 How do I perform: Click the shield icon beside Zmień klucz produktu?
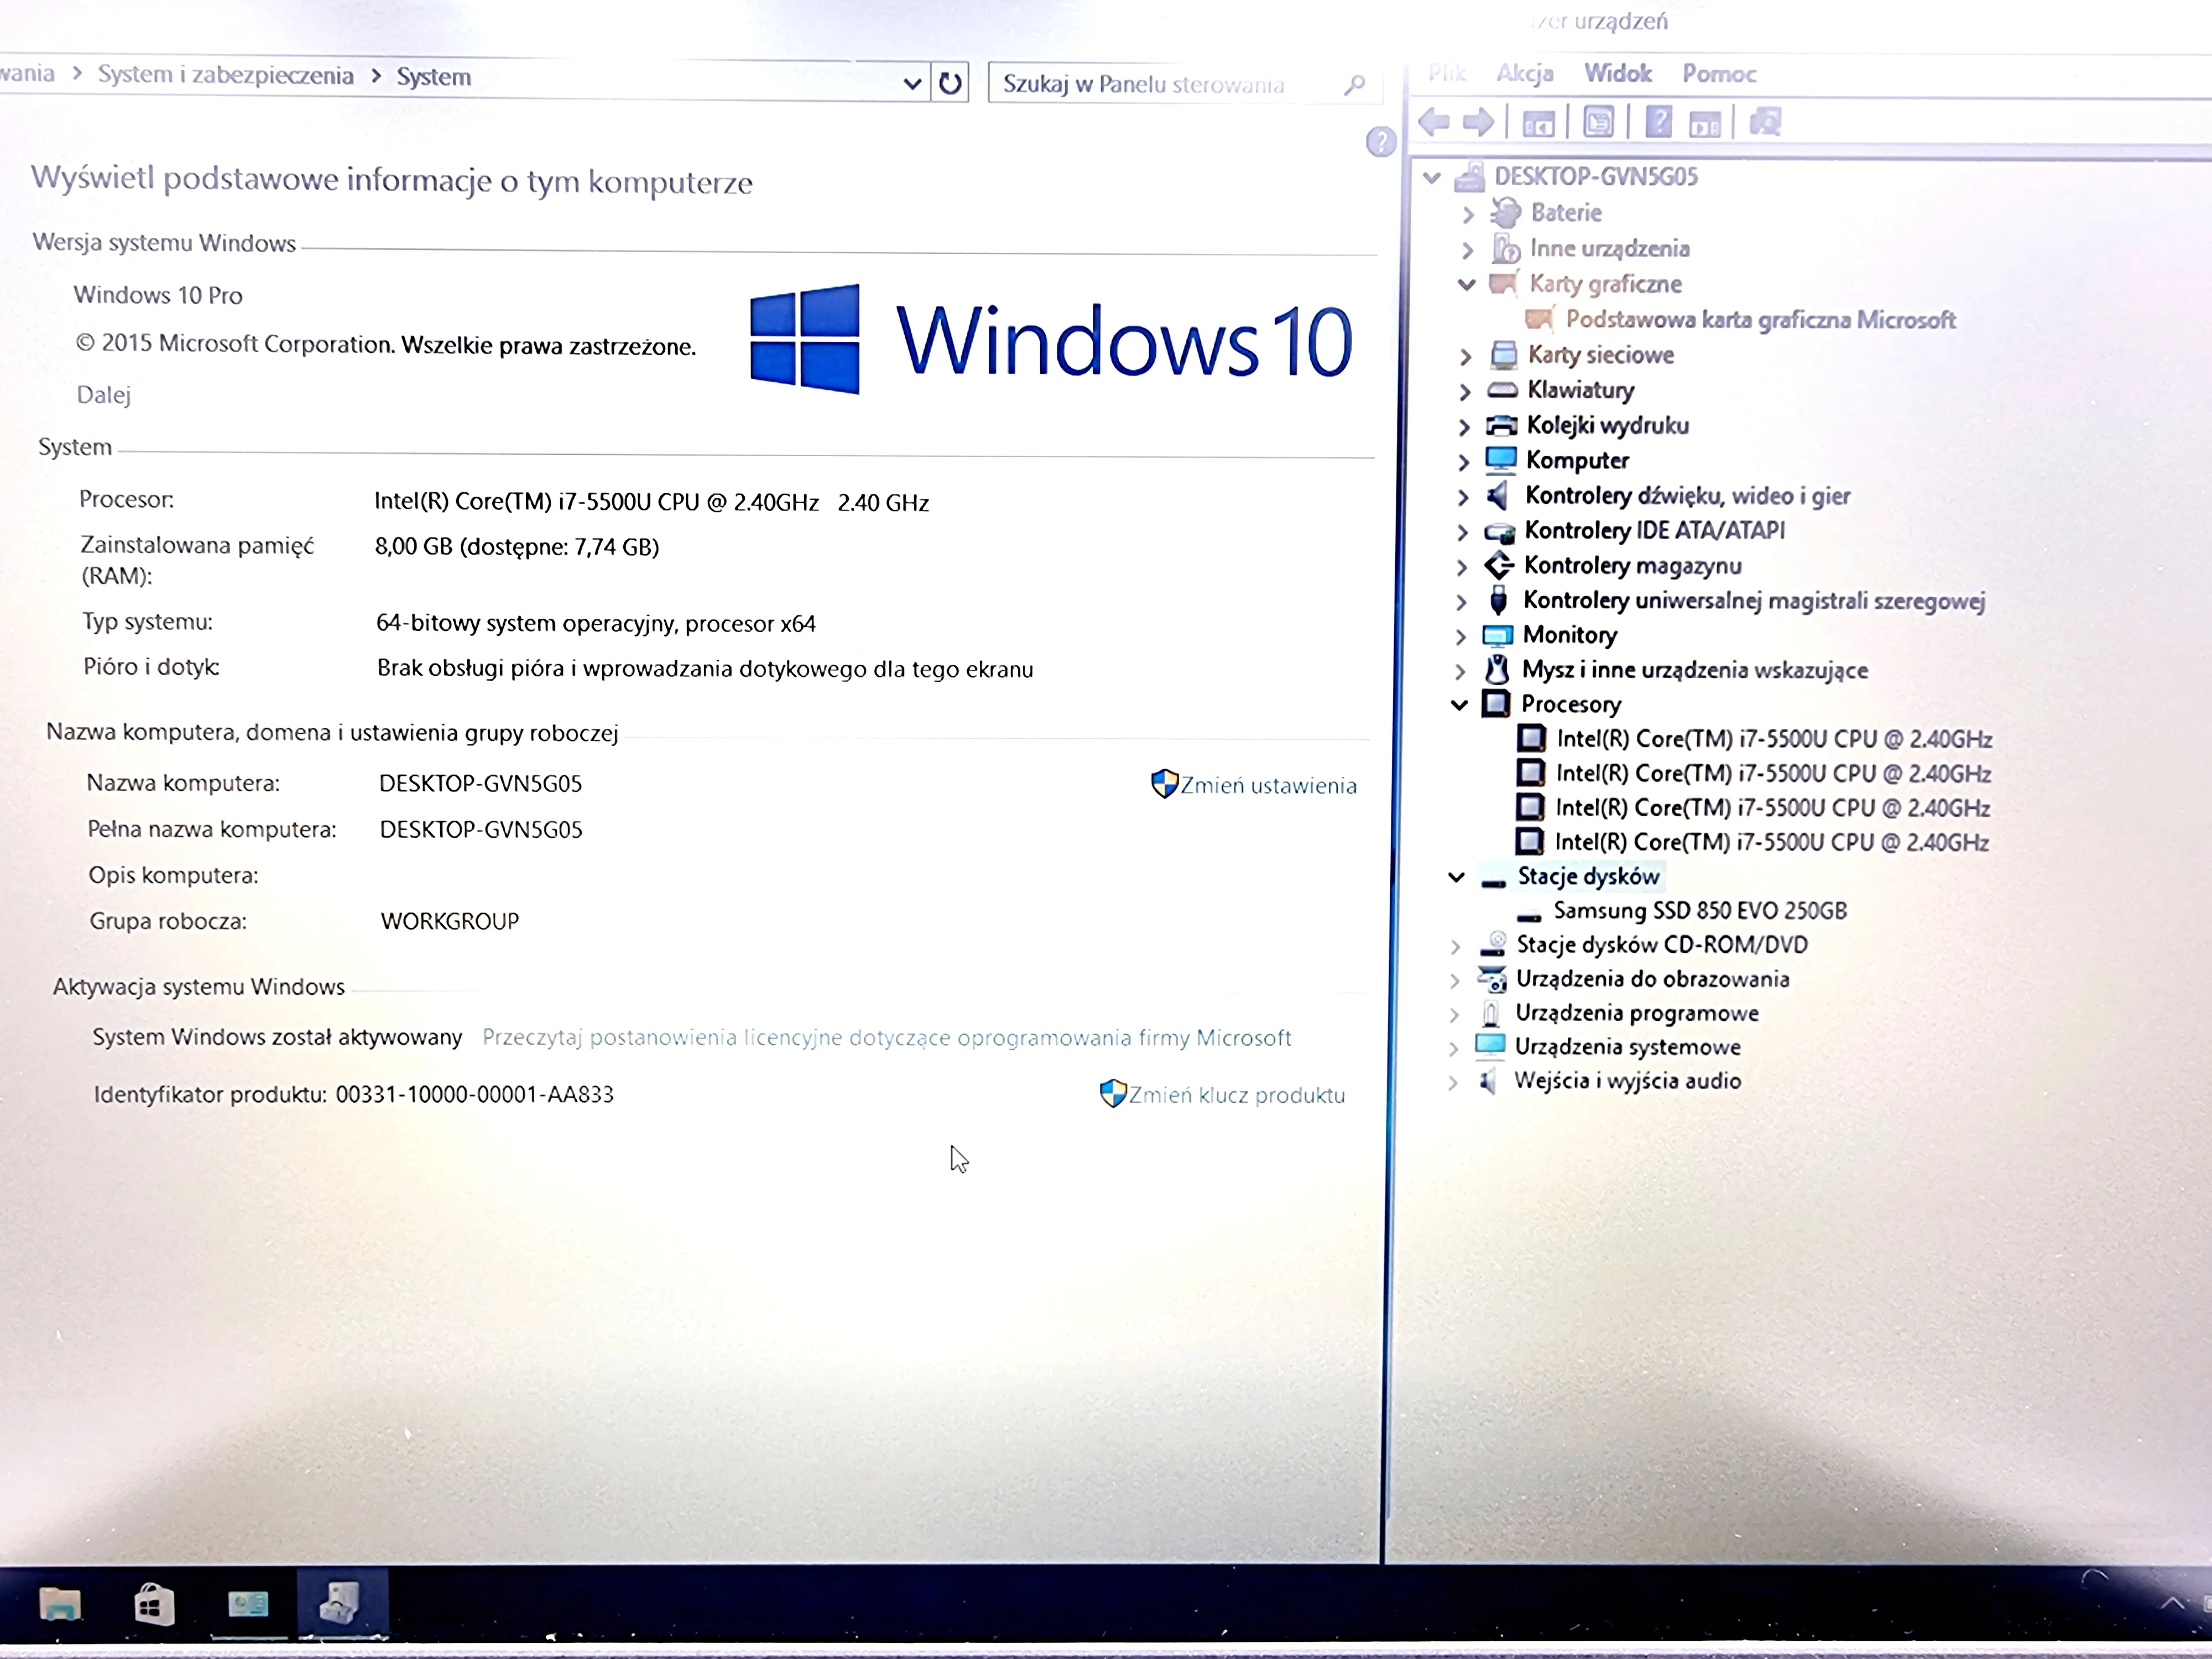(1112, 1094)
